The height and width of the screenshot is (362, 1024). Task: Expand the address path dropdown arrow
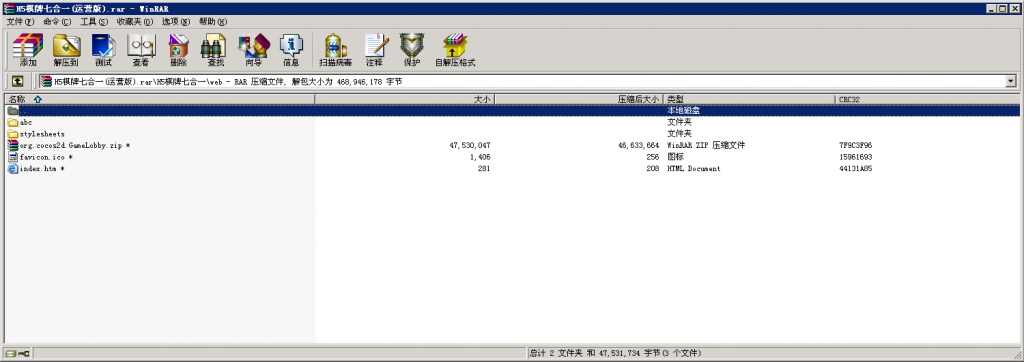[1011, 81]
